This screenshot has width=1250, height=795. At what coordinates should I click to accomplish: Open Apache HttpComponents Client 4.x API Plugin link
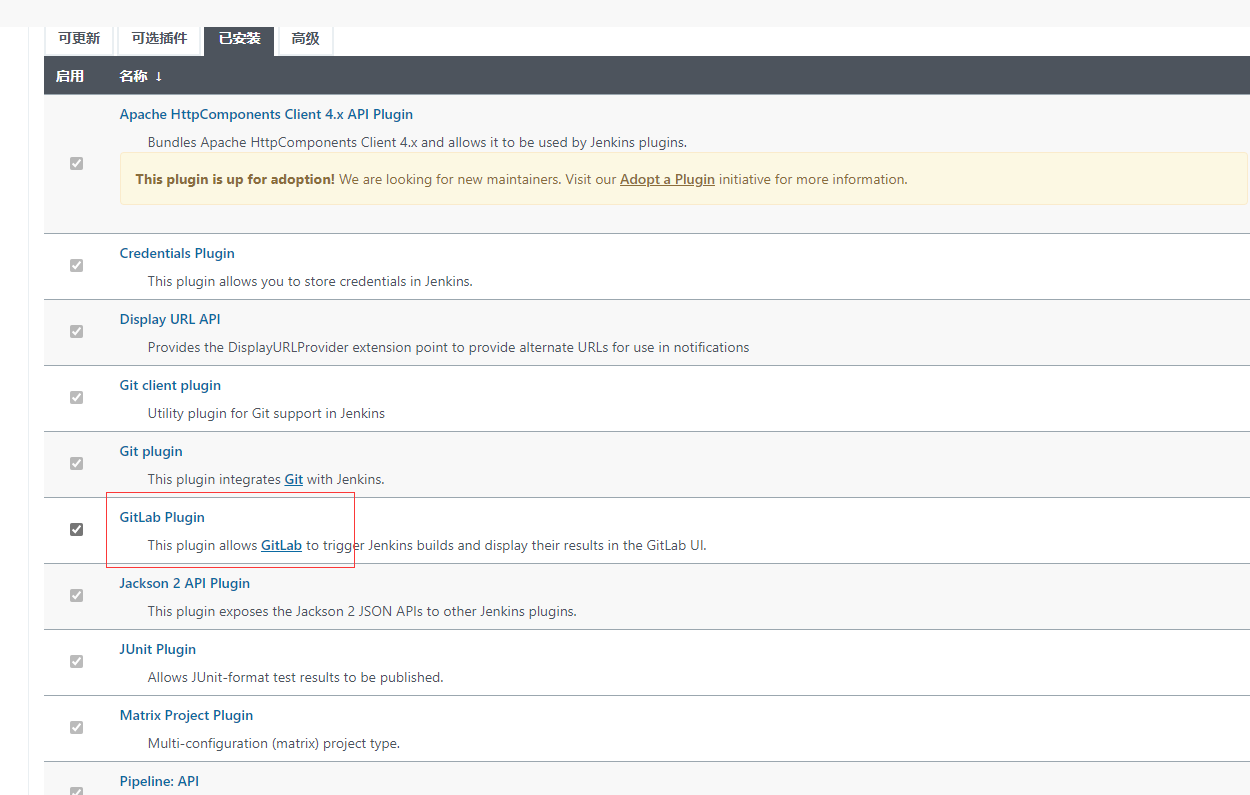point(266,114)
